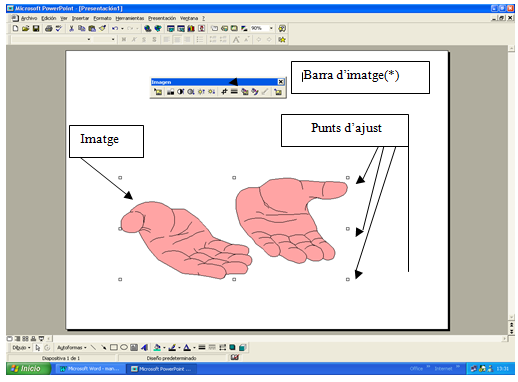Cut selection with scissors icon

coord(71,29)
